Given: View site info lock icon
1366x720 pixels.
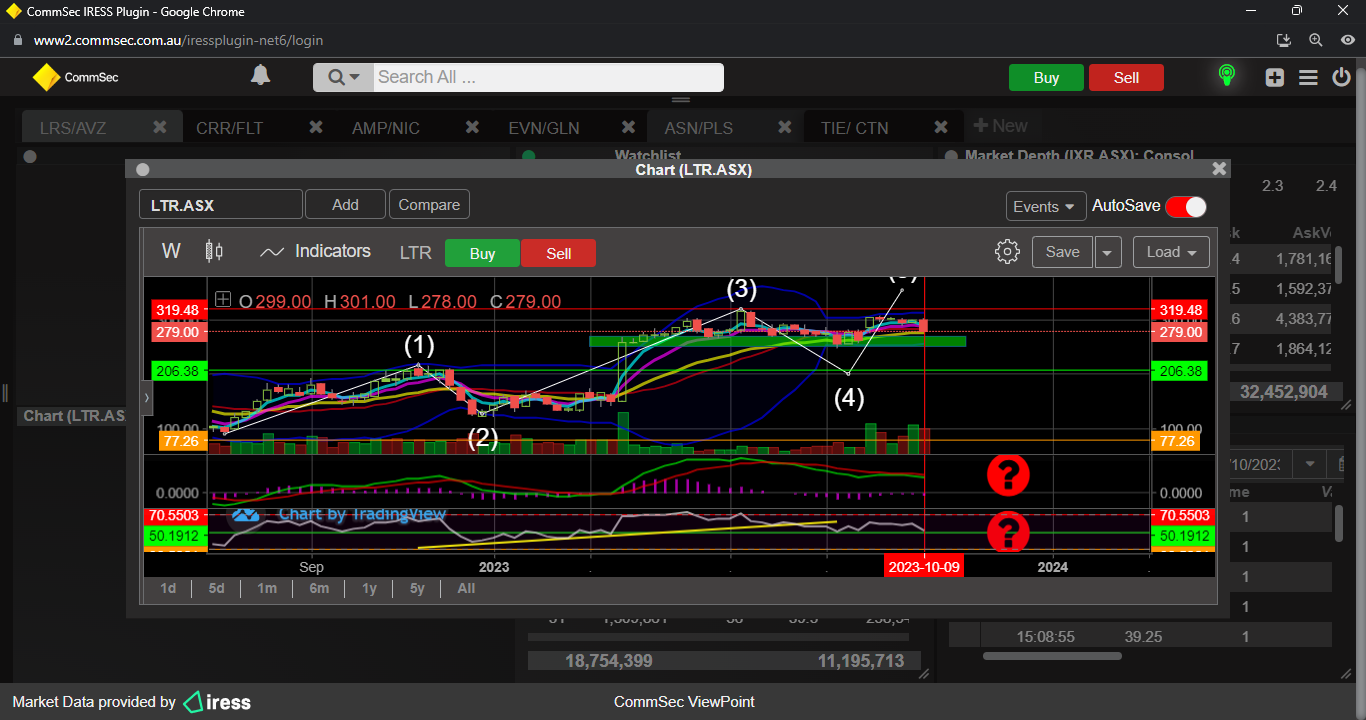Looking at the screenshot, I should [16, 40].
